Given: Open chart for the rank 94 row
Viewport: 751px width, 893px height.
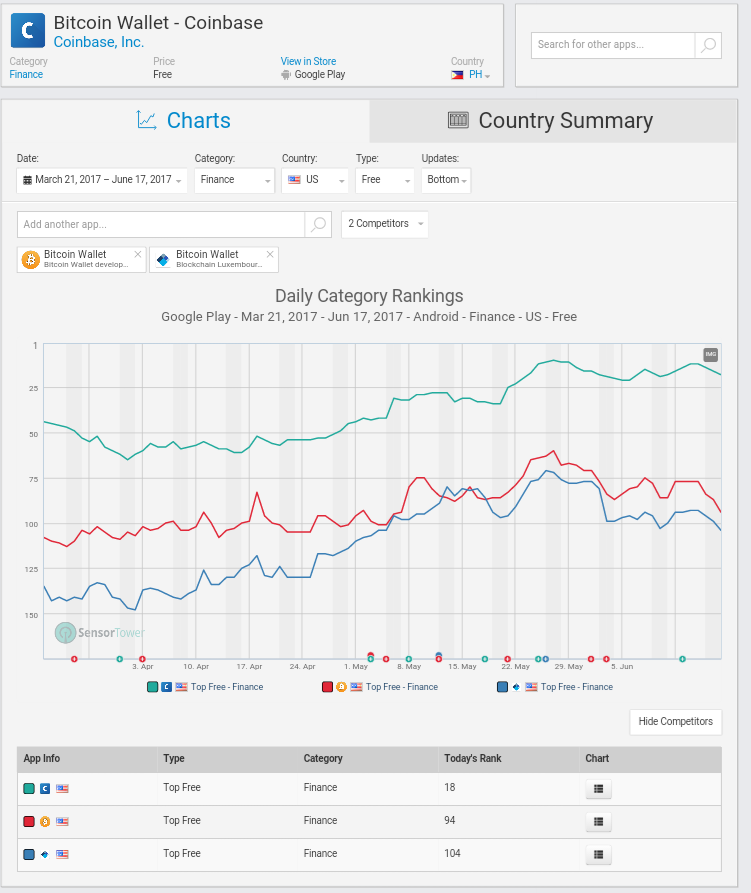Looking at the screenshot, I should point(597,822).
